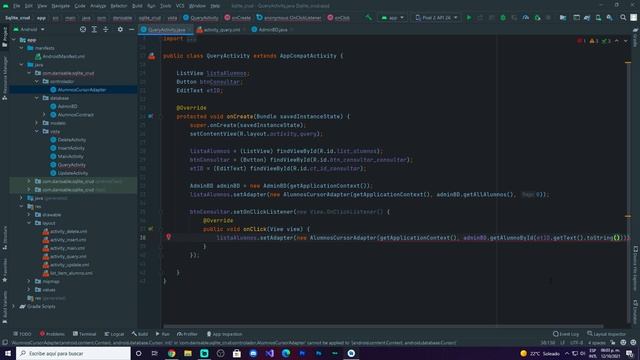Click the red errors indicator in the editor

581,41
